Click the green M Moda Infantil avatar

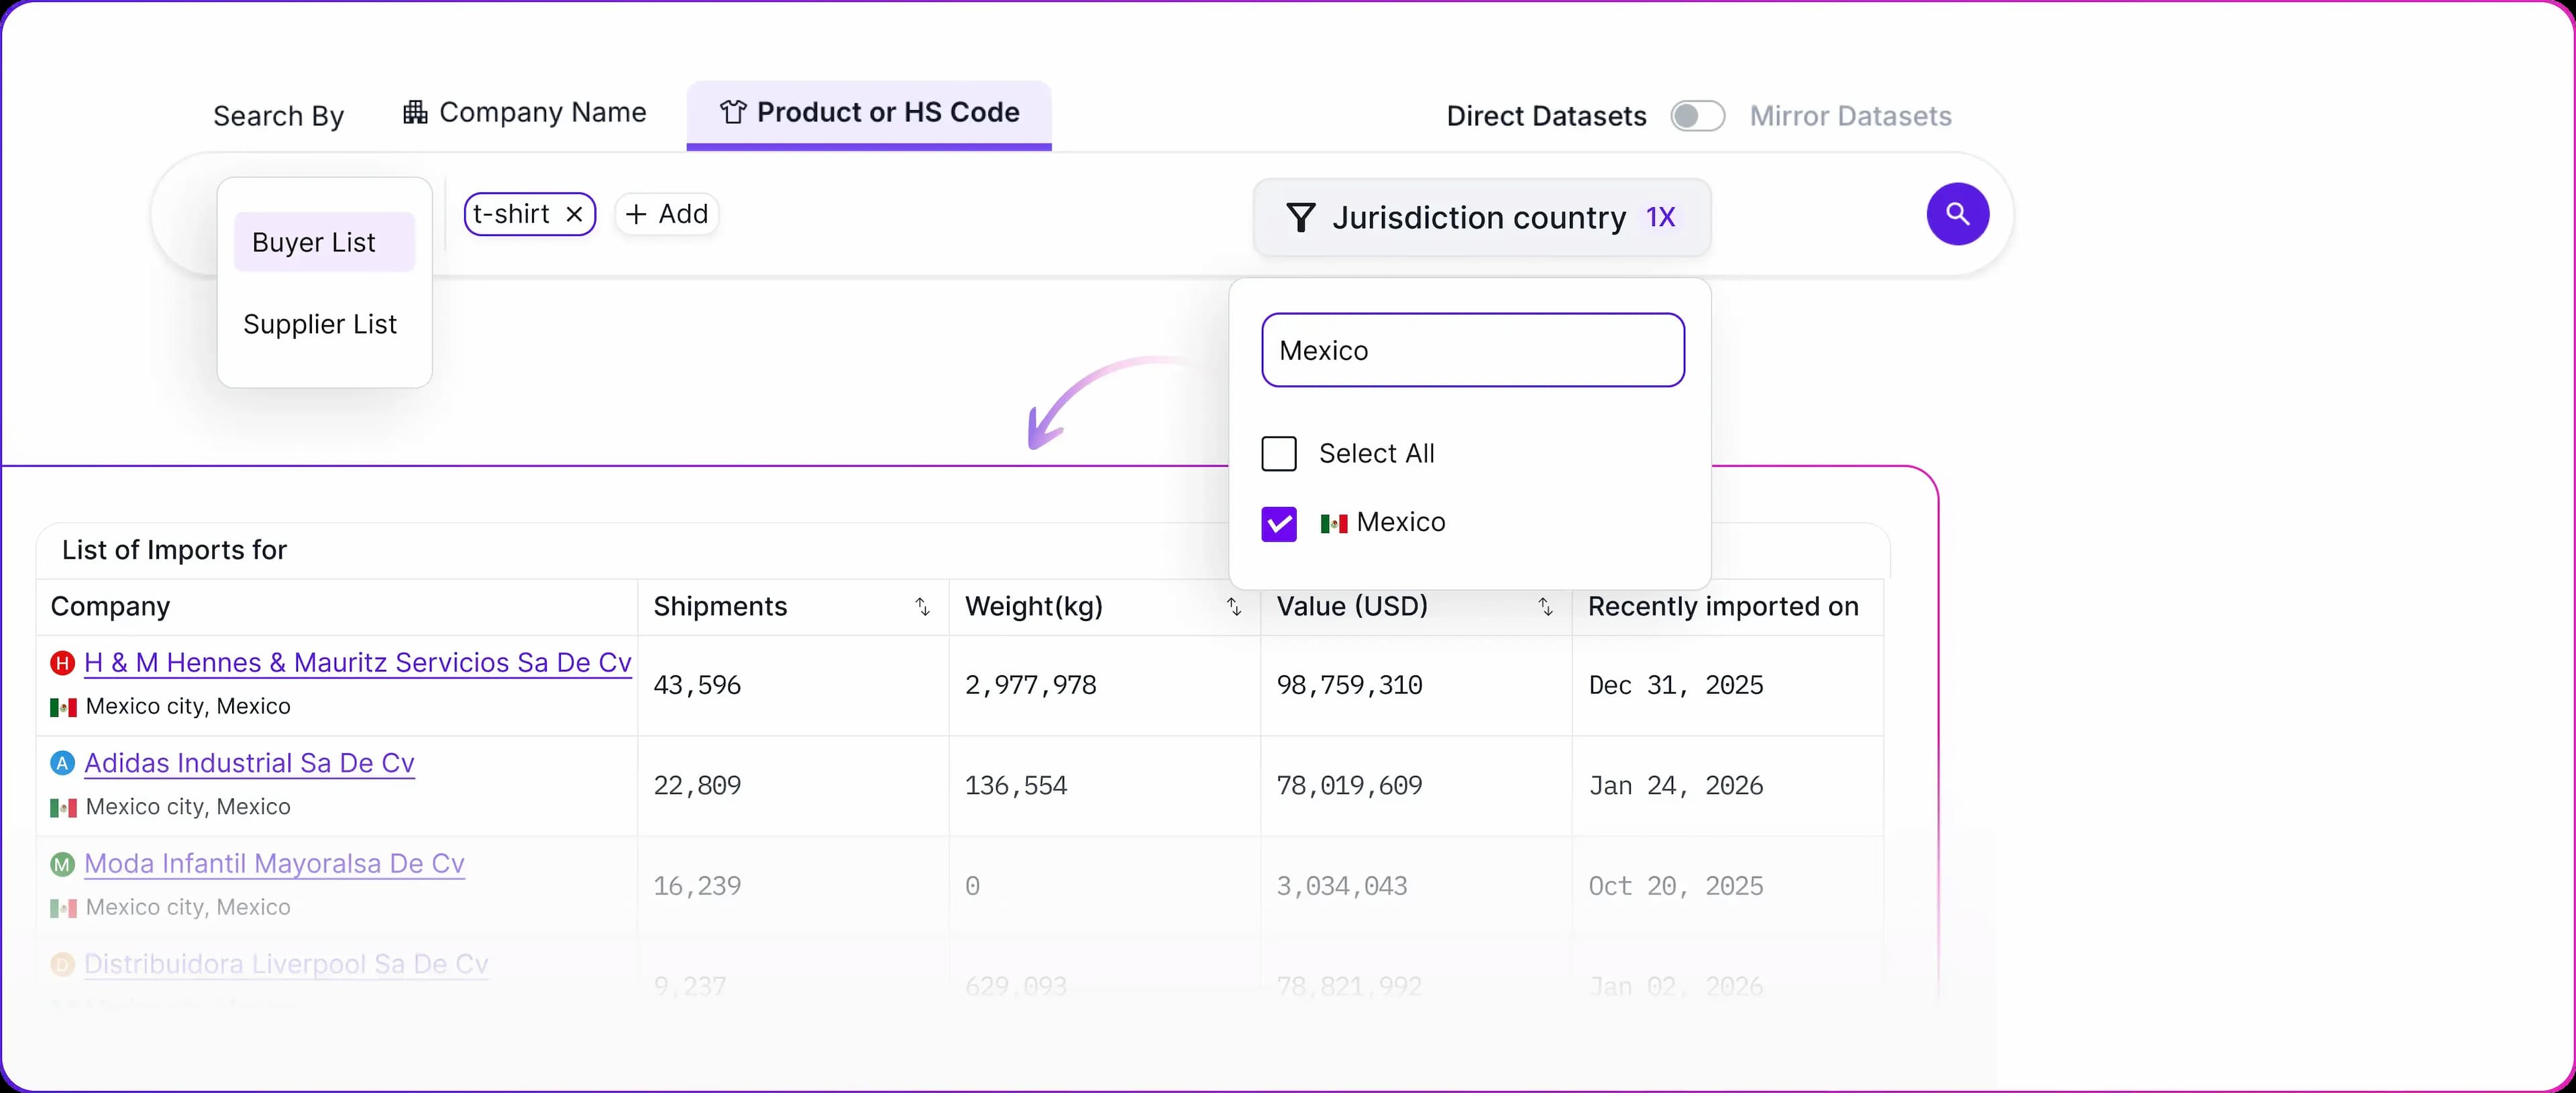tap(63, 864)
